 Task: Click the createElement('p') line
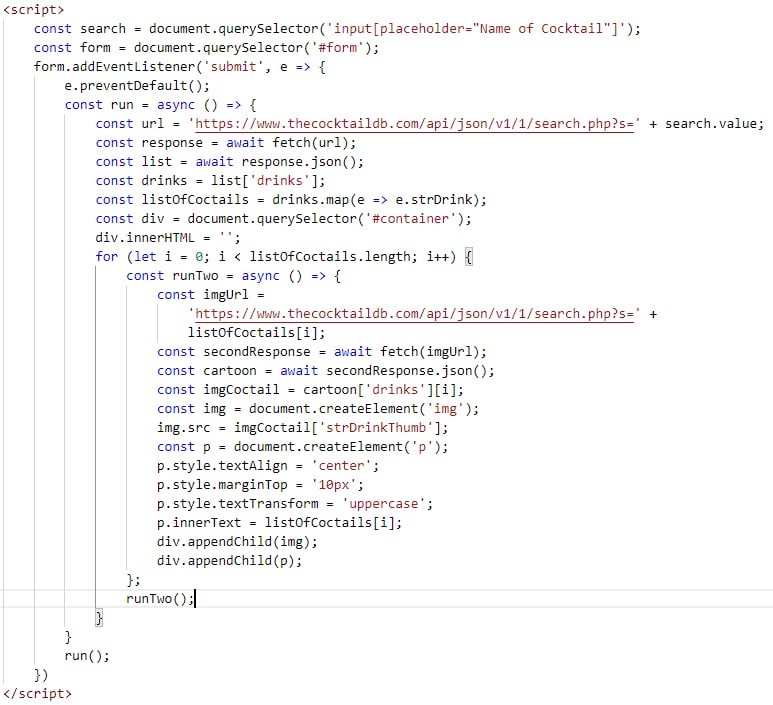point(302,447)
